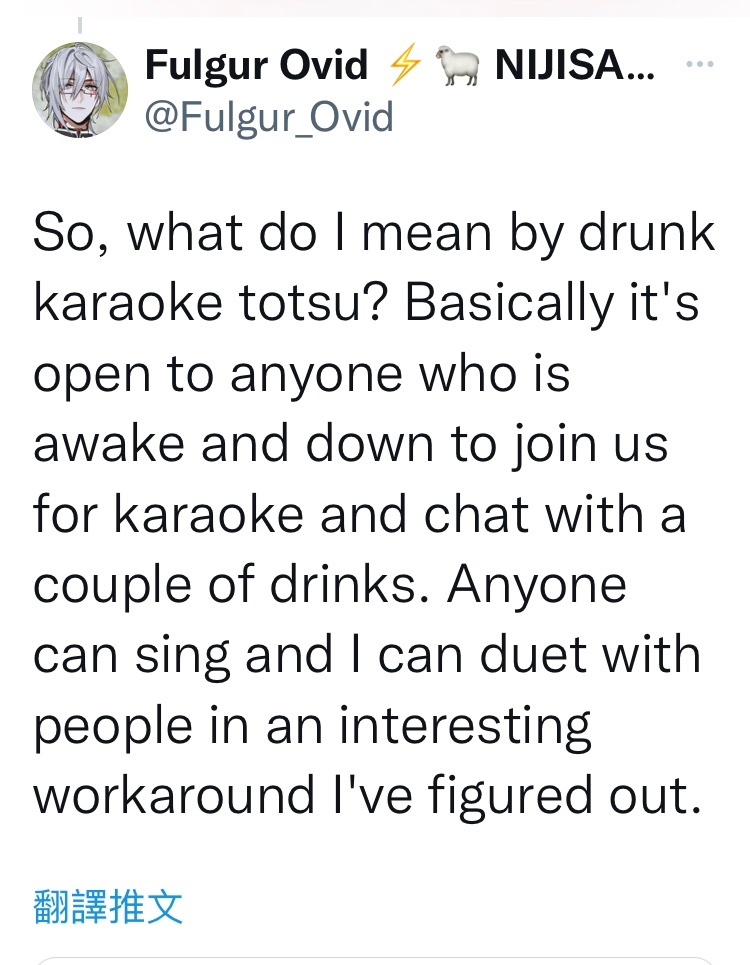
Task: Open the preview card edge below translate link
Action: click(375, 960)
